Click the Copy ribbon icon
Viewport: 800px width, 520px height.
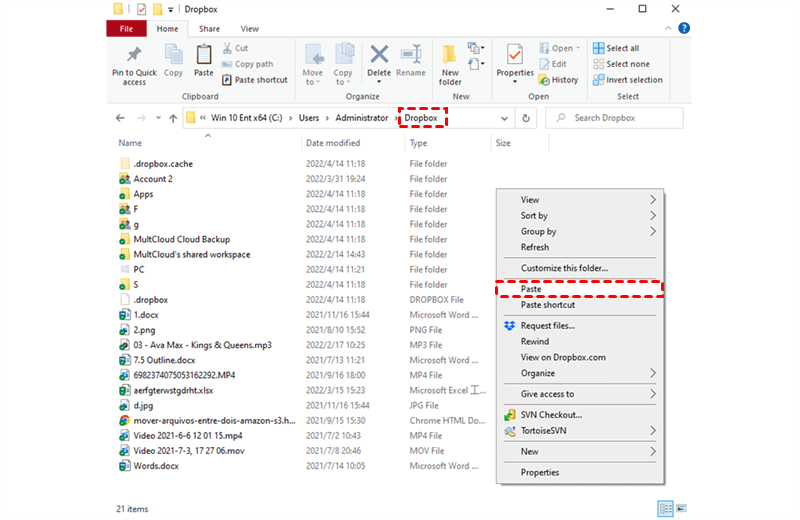point(173,54)
